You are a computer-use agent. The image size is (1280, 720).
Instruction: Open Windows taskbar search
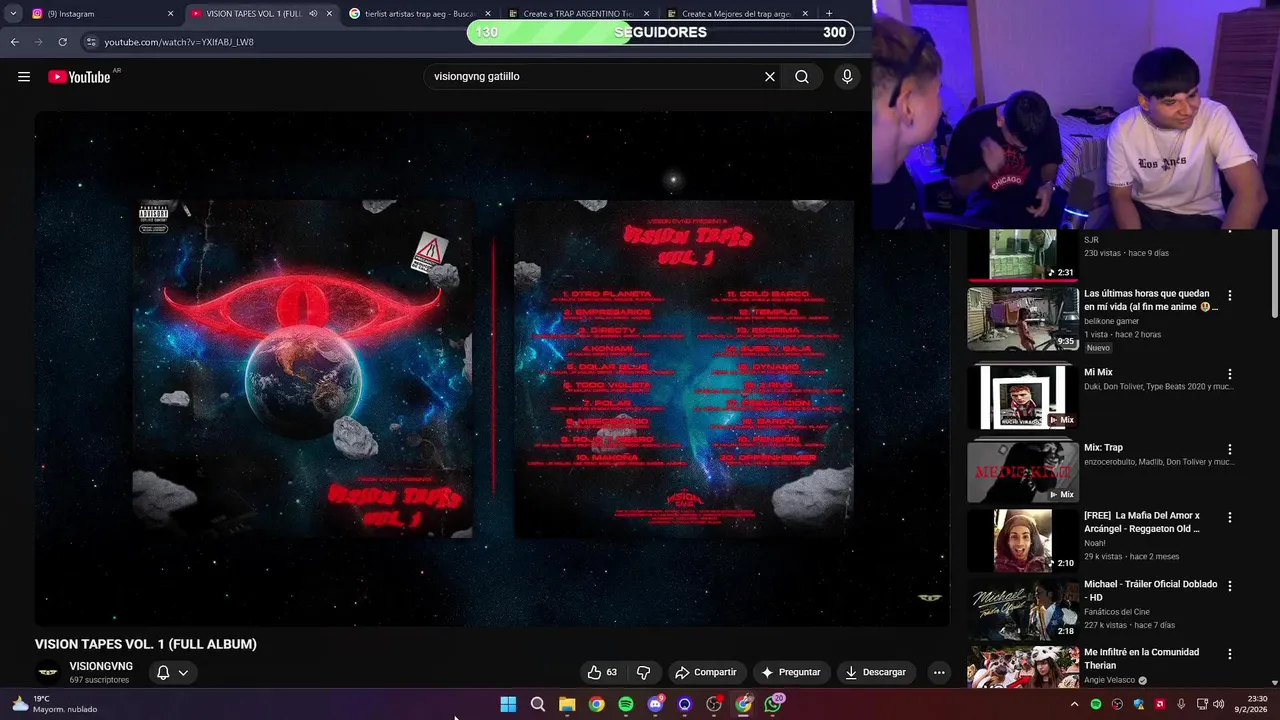[x=538, y=704]
